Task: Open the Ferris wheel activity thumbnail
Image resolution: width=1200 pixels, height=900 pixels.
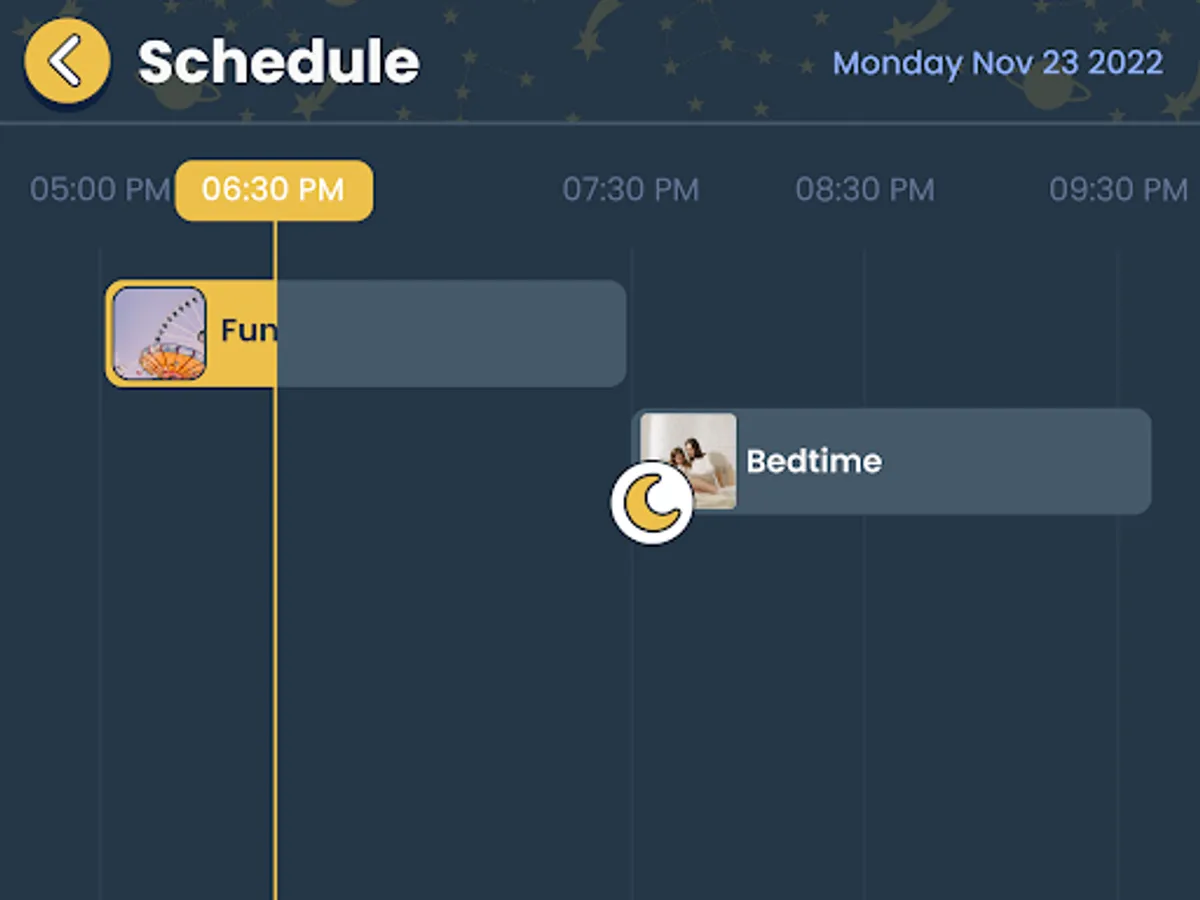Action: (159, 333)
